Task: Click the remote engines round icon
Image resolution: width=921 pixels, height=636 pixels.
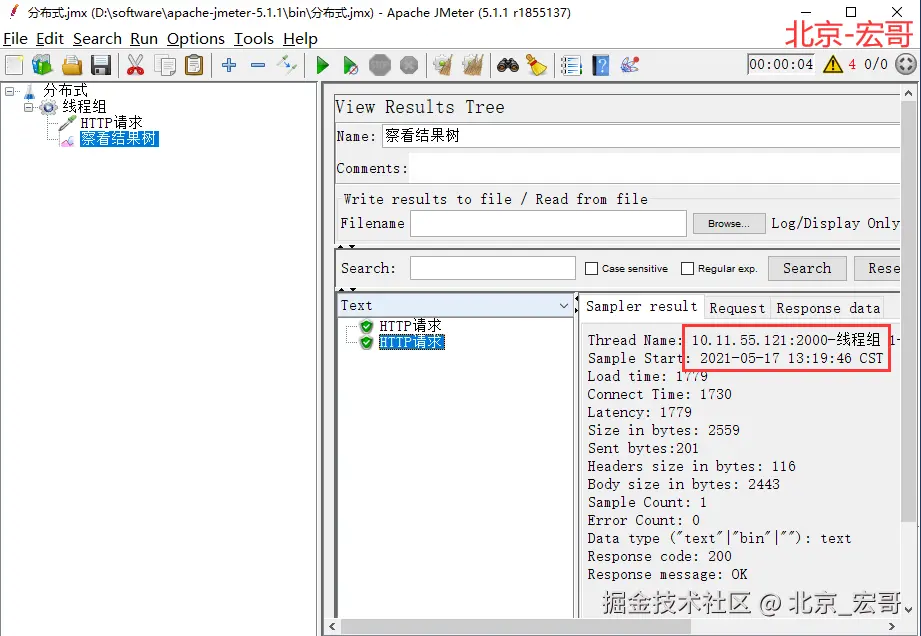Action: point(906,63)
